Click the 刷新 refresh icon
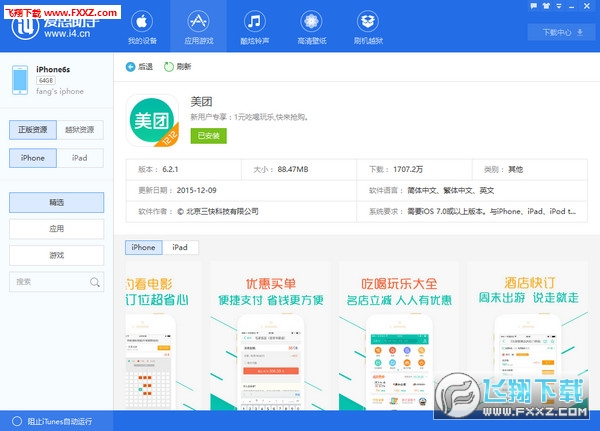Viewport: 600px width, 431px height. [167, 66]
